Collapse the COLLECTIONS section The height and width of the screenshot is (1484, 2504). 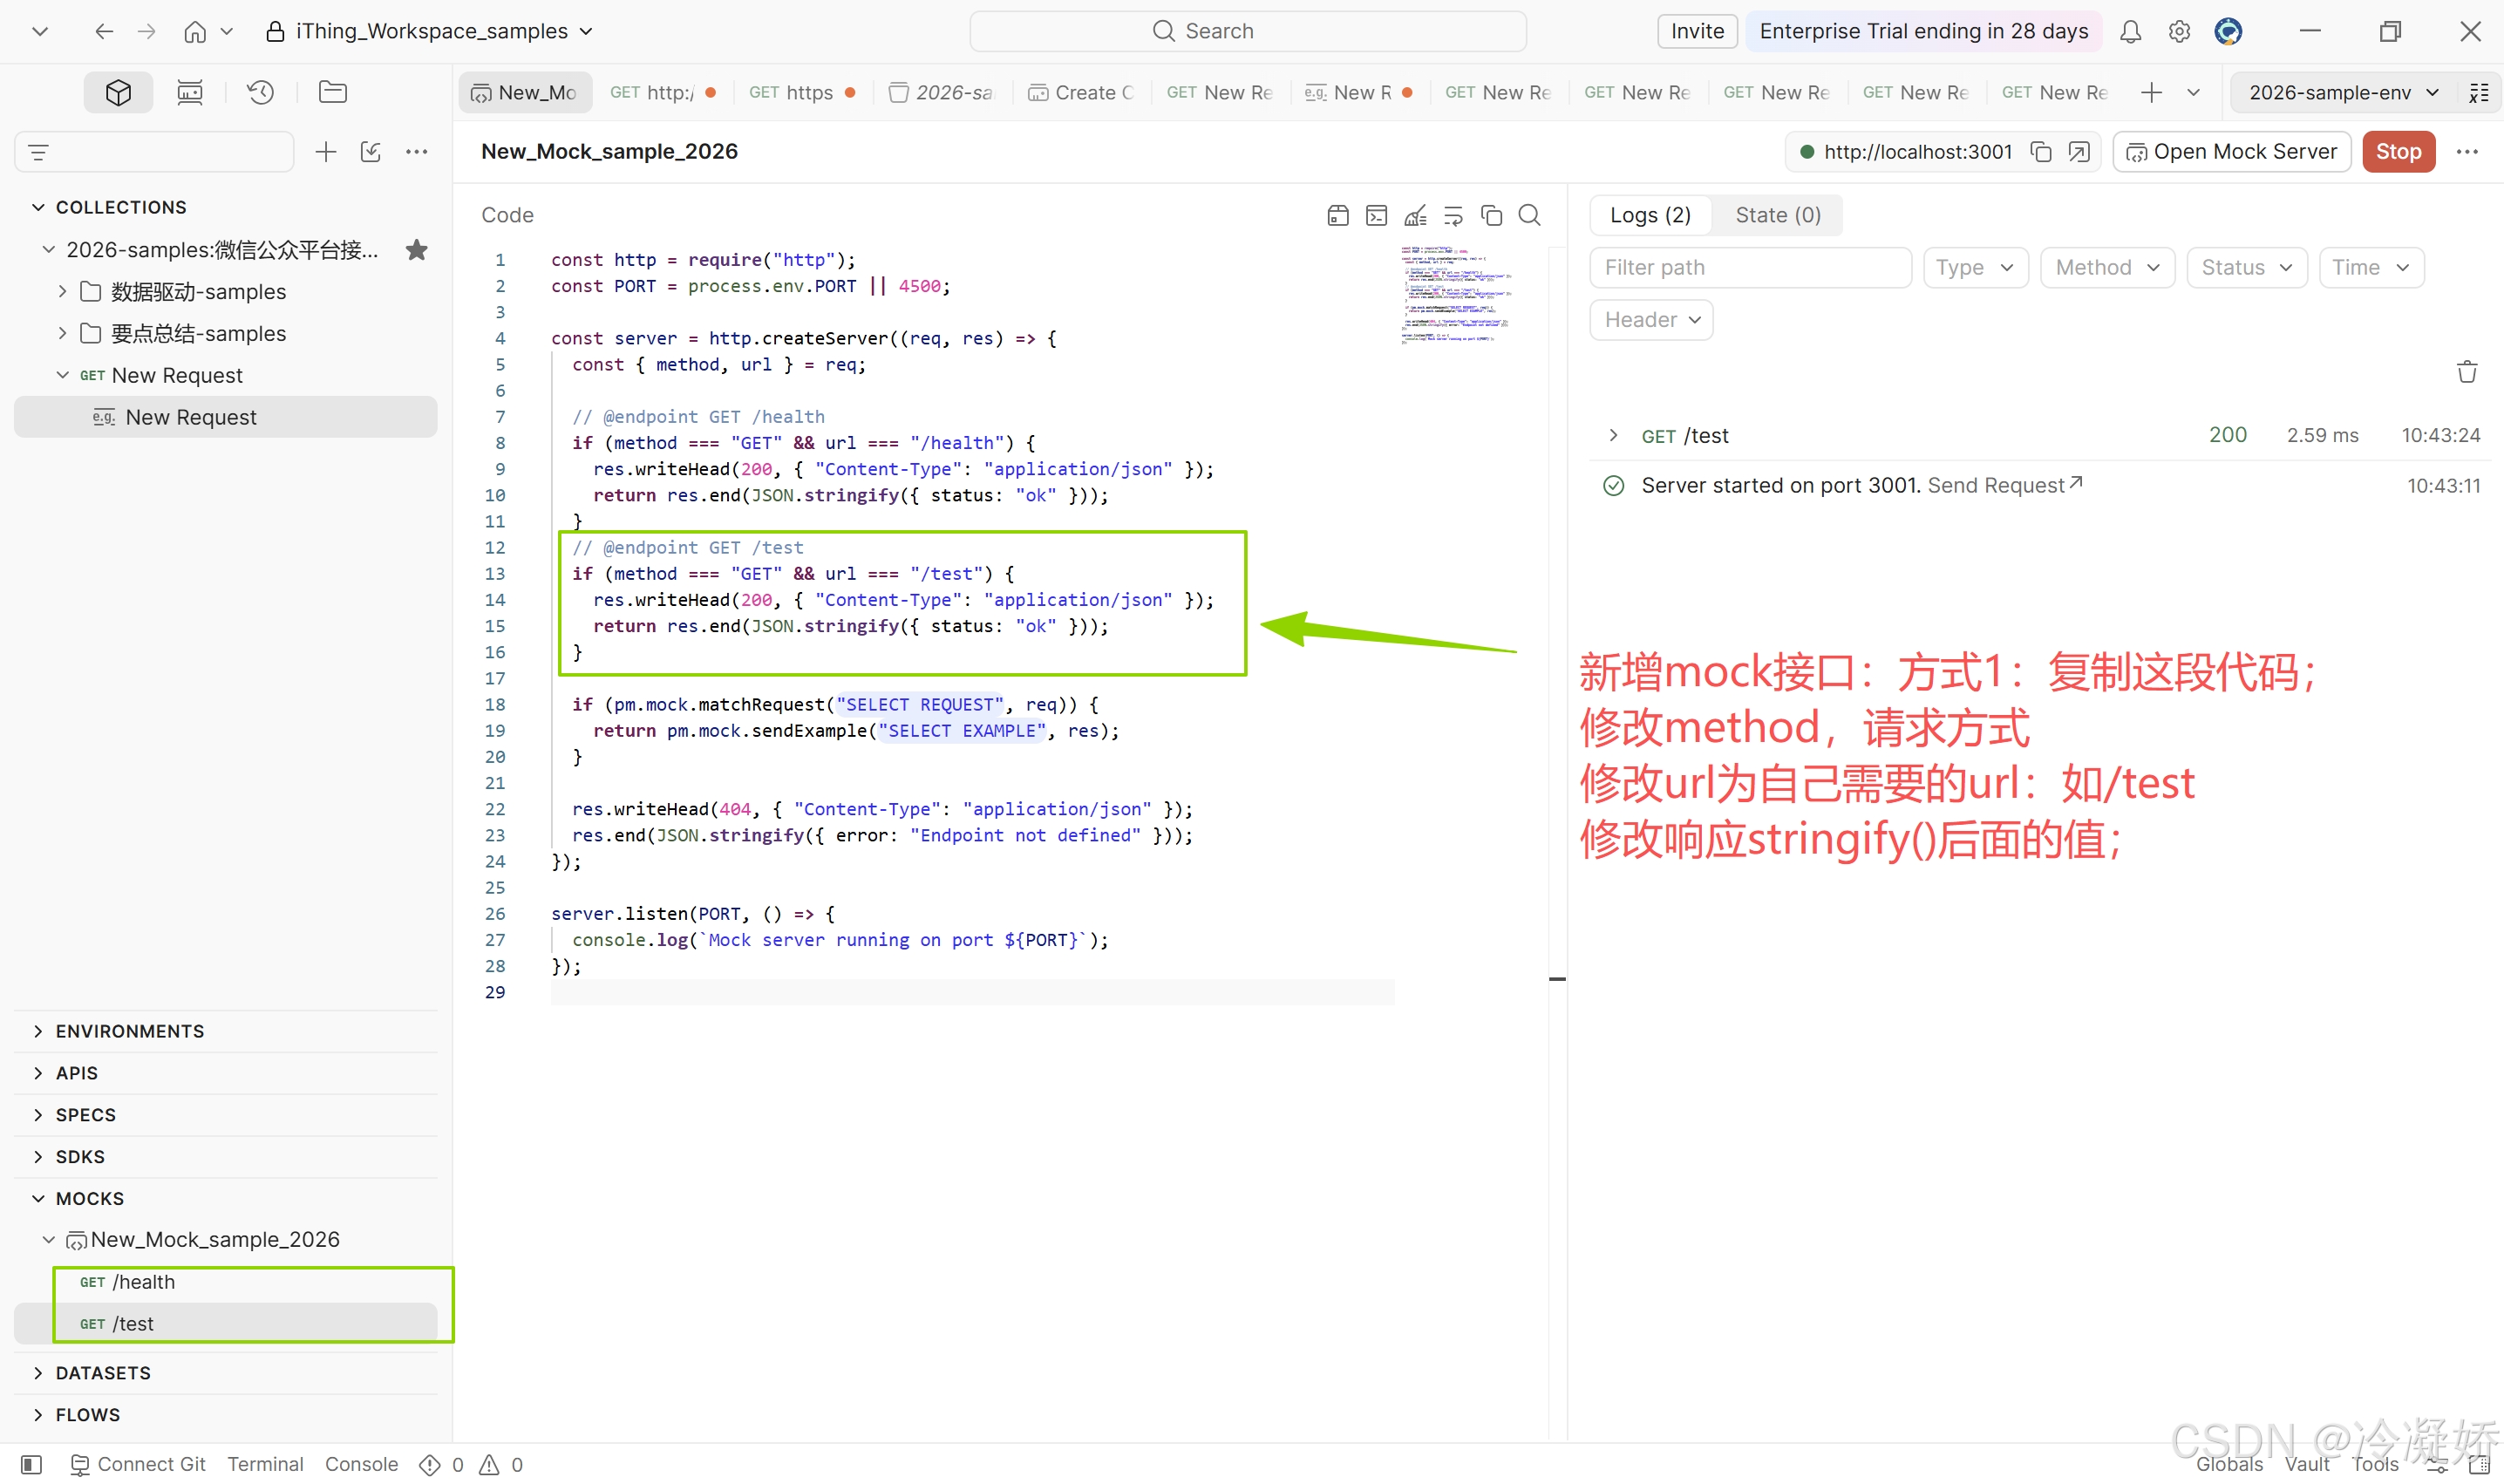(38, 207)
